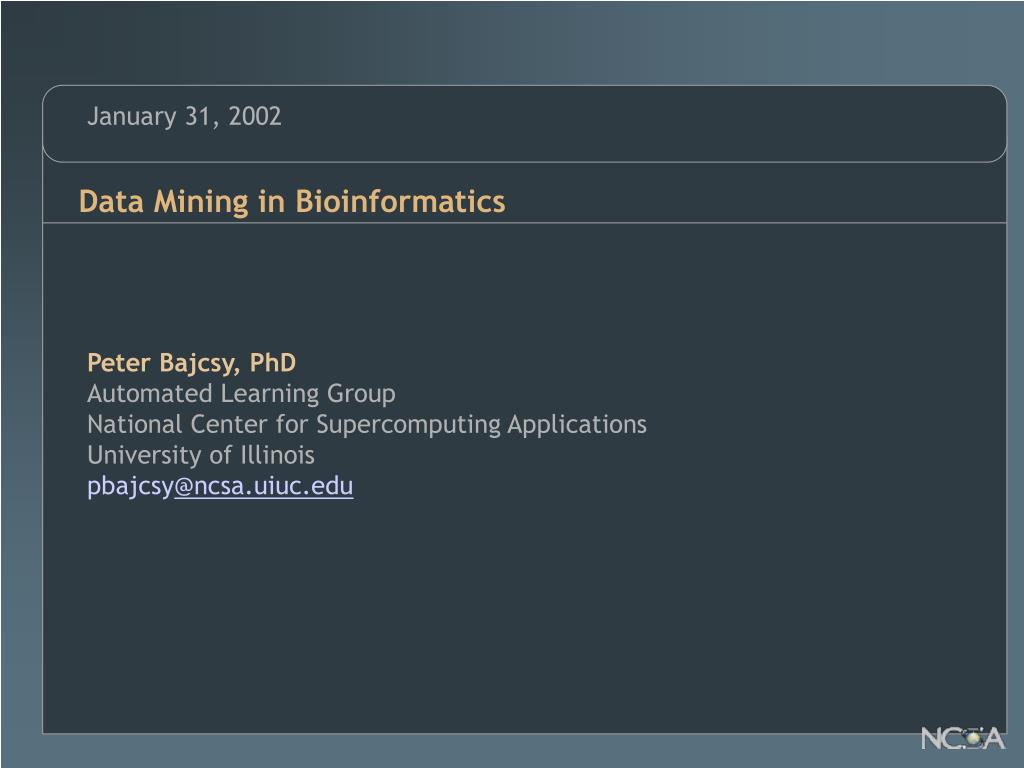Select the date text January 31, 2002
This screenshot has width=1024, height=768.
tap(184, 117)
